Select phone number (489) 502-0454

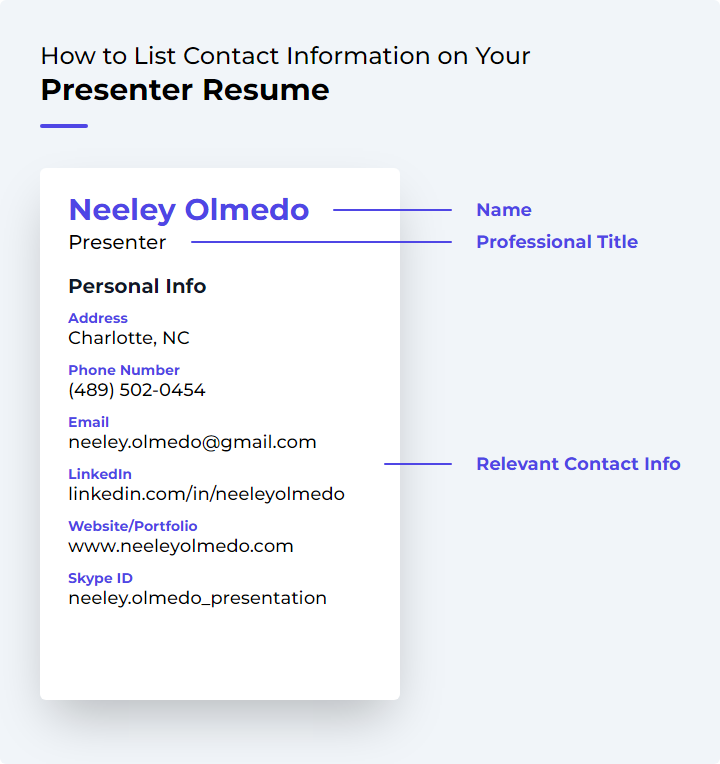pos(137,390)
